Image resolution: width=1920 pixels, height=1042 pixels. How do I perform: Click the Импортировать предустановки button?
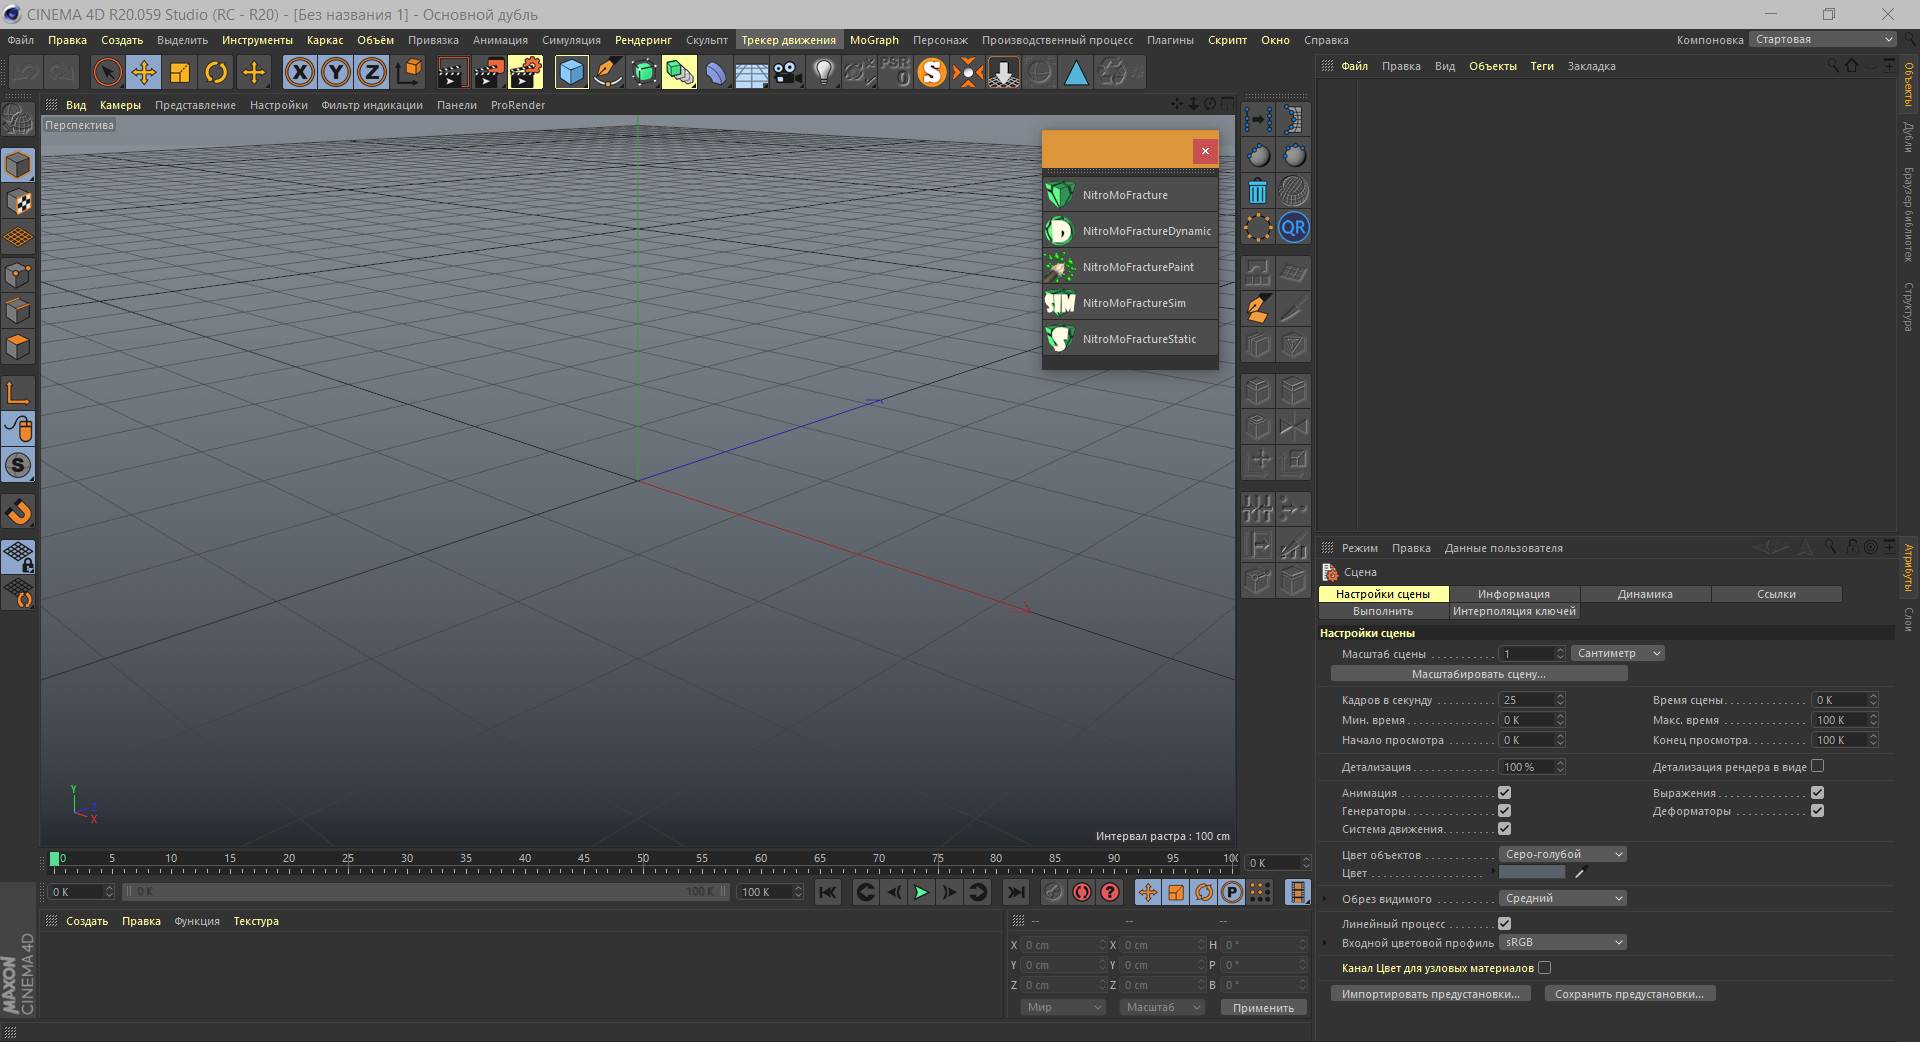pos(1430,994)
